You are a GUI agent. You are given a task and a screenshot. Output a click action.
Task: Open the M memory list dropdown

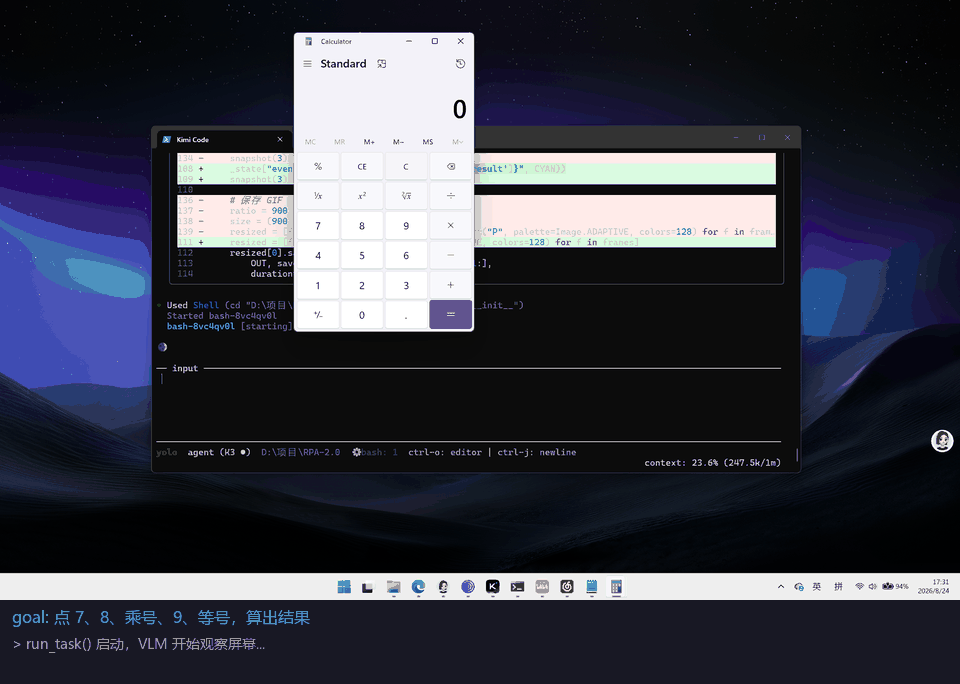pyautogui.click(x=457, y=142)
